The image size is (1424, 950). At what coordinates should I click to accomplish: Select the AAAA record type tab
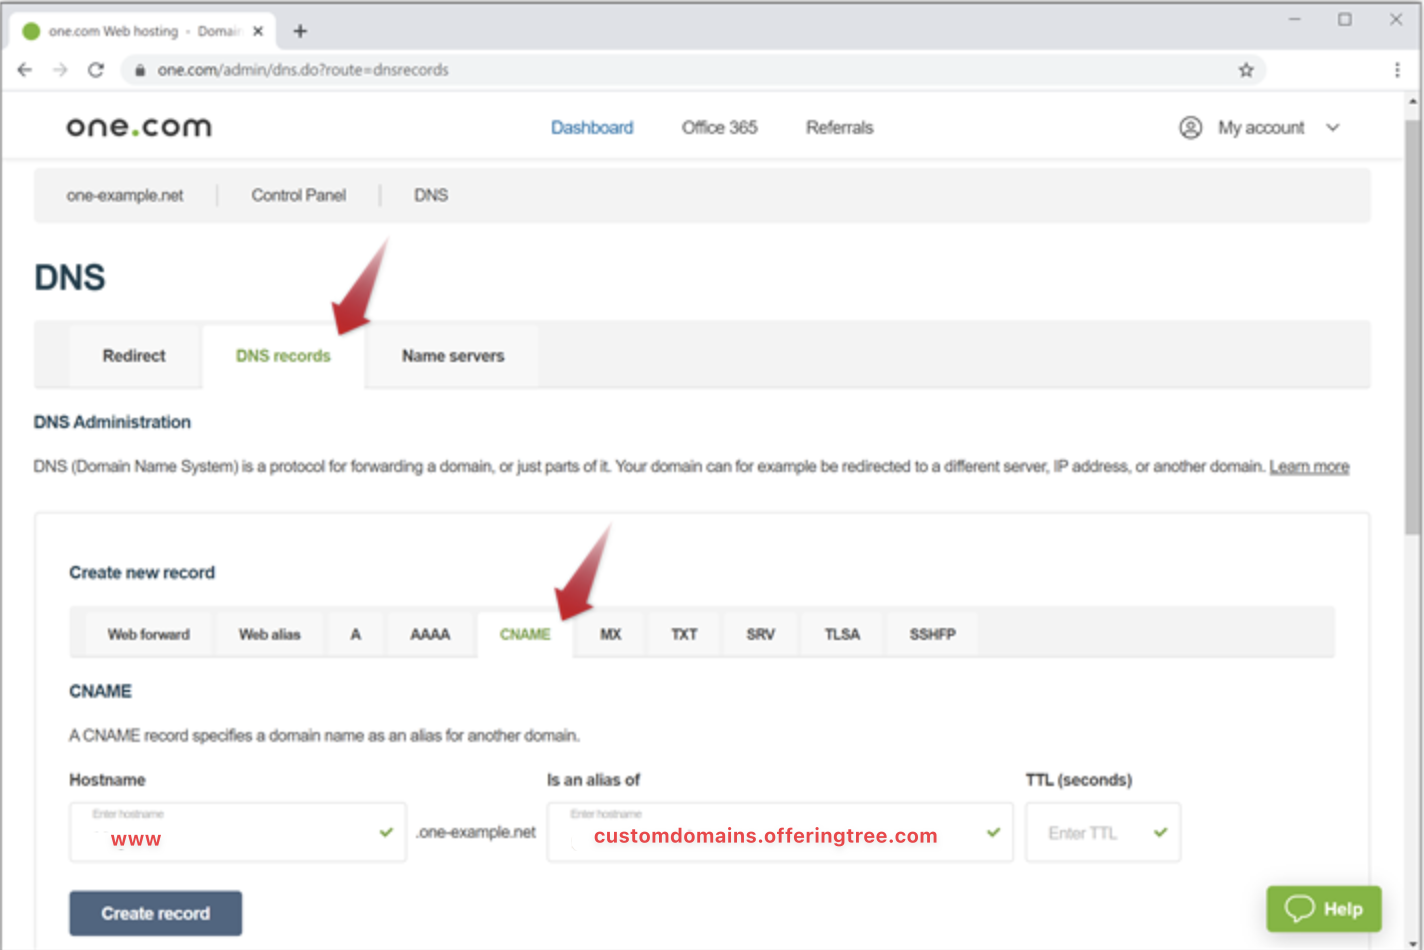point(430,634)
